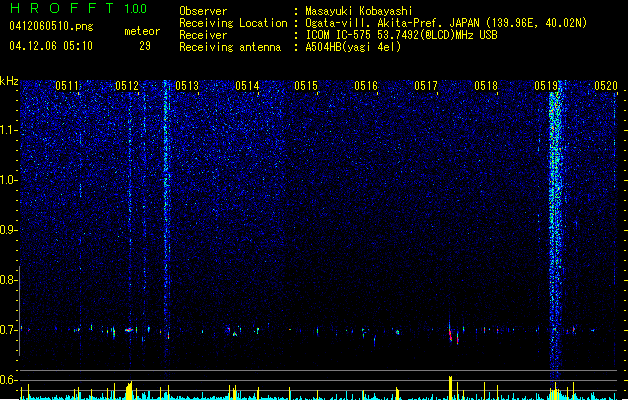Image resolution: width=629 pixels, height=400 pixels.
Task: Click the HROFFT 1.0.0 title text
Action: pyautogui.click(x=78, y=8)
